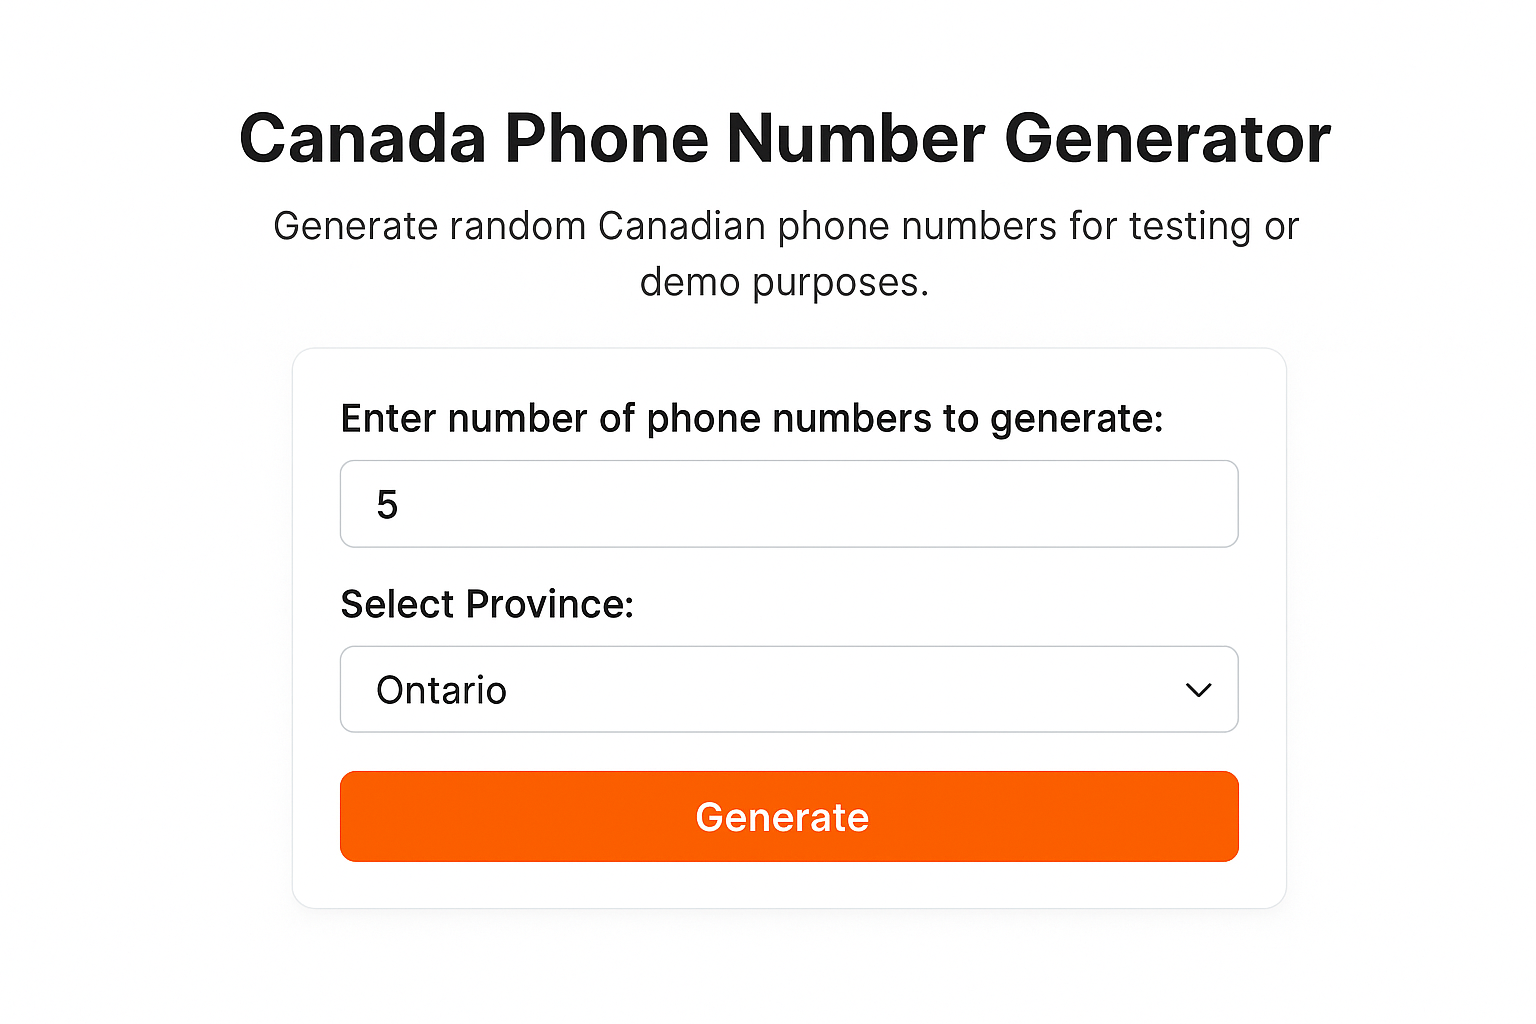Click the chevron arrow on the province selector
The image size is (1536, 1024).
click(1198, 689)
